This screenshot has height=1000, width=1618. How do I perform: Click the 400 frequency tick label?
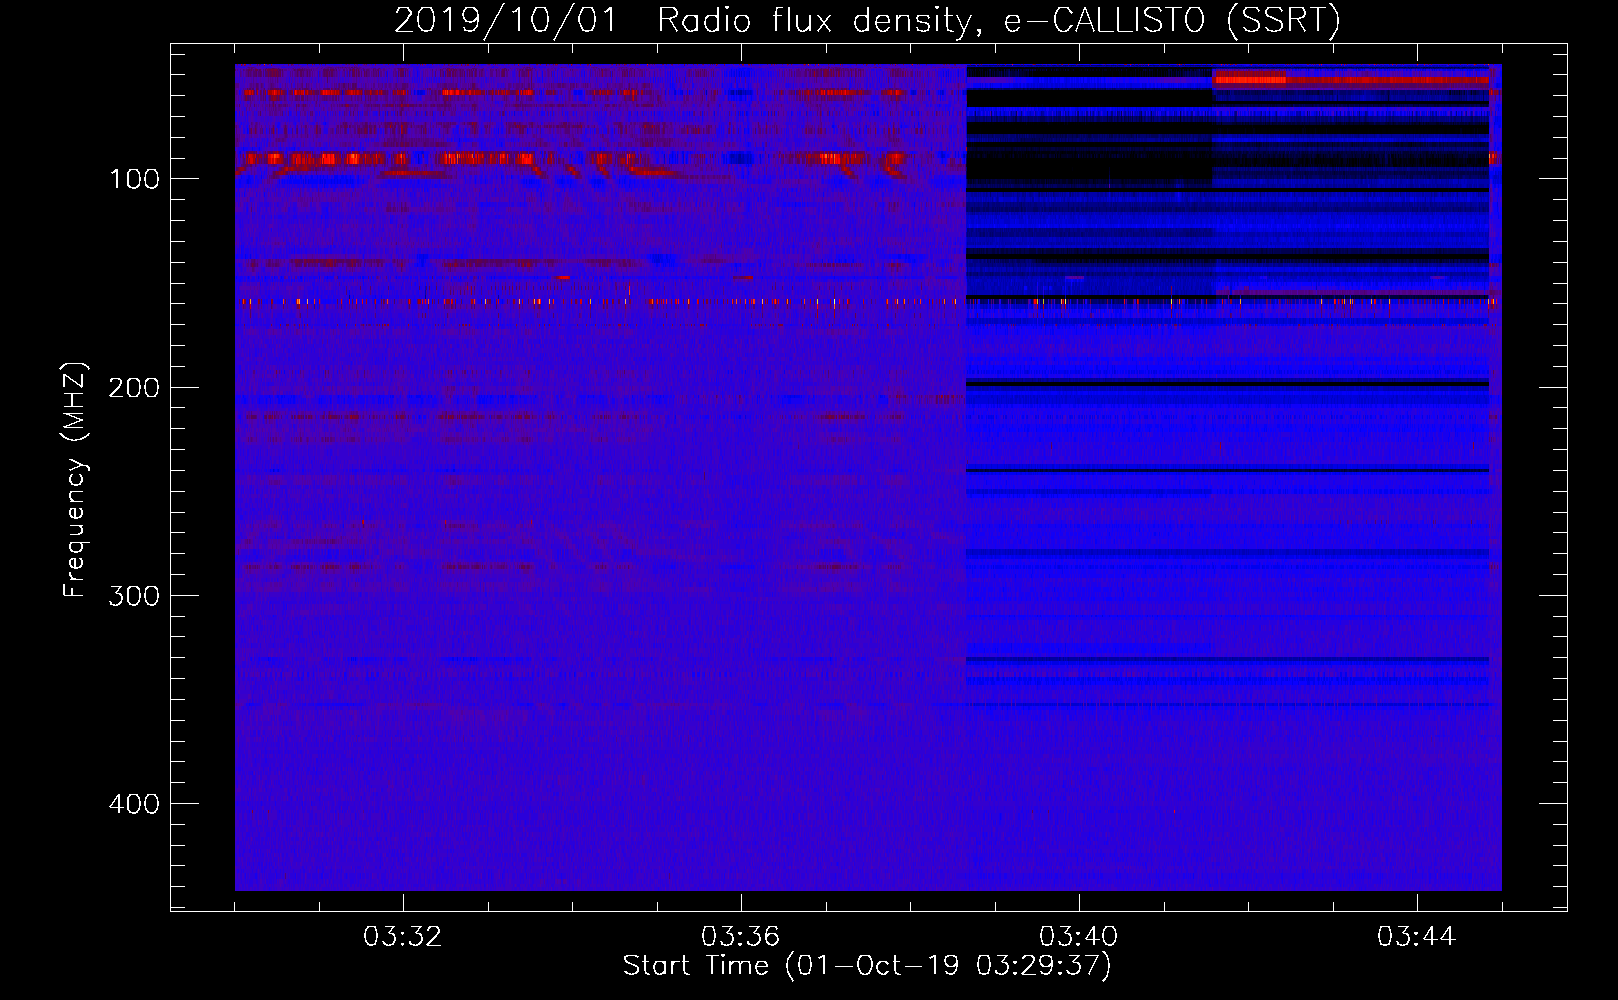tap(134, 804)
